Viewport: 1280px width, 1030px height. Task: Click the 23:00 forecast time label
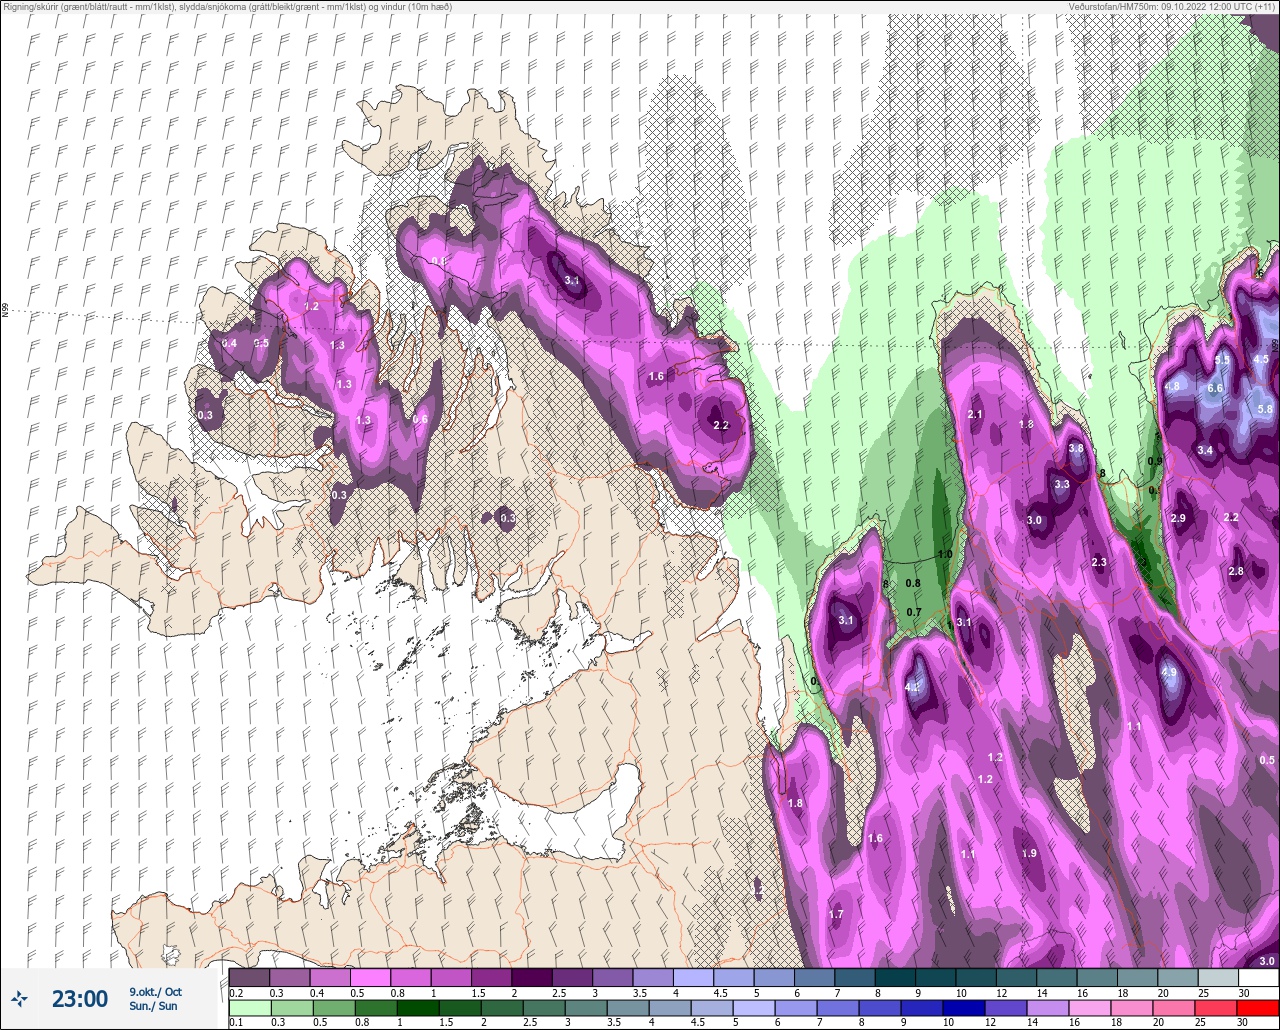[x=80, y=999]
